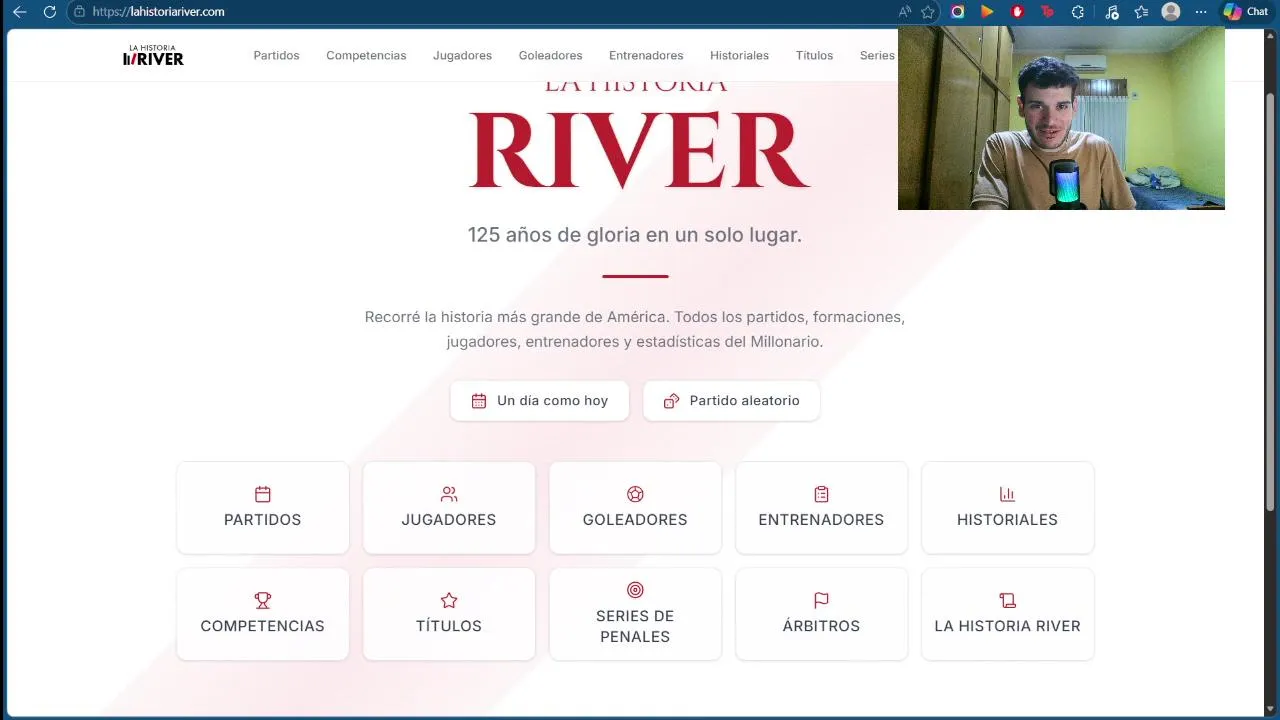Open Competencias in the top navigation

[x=366, y=56]
